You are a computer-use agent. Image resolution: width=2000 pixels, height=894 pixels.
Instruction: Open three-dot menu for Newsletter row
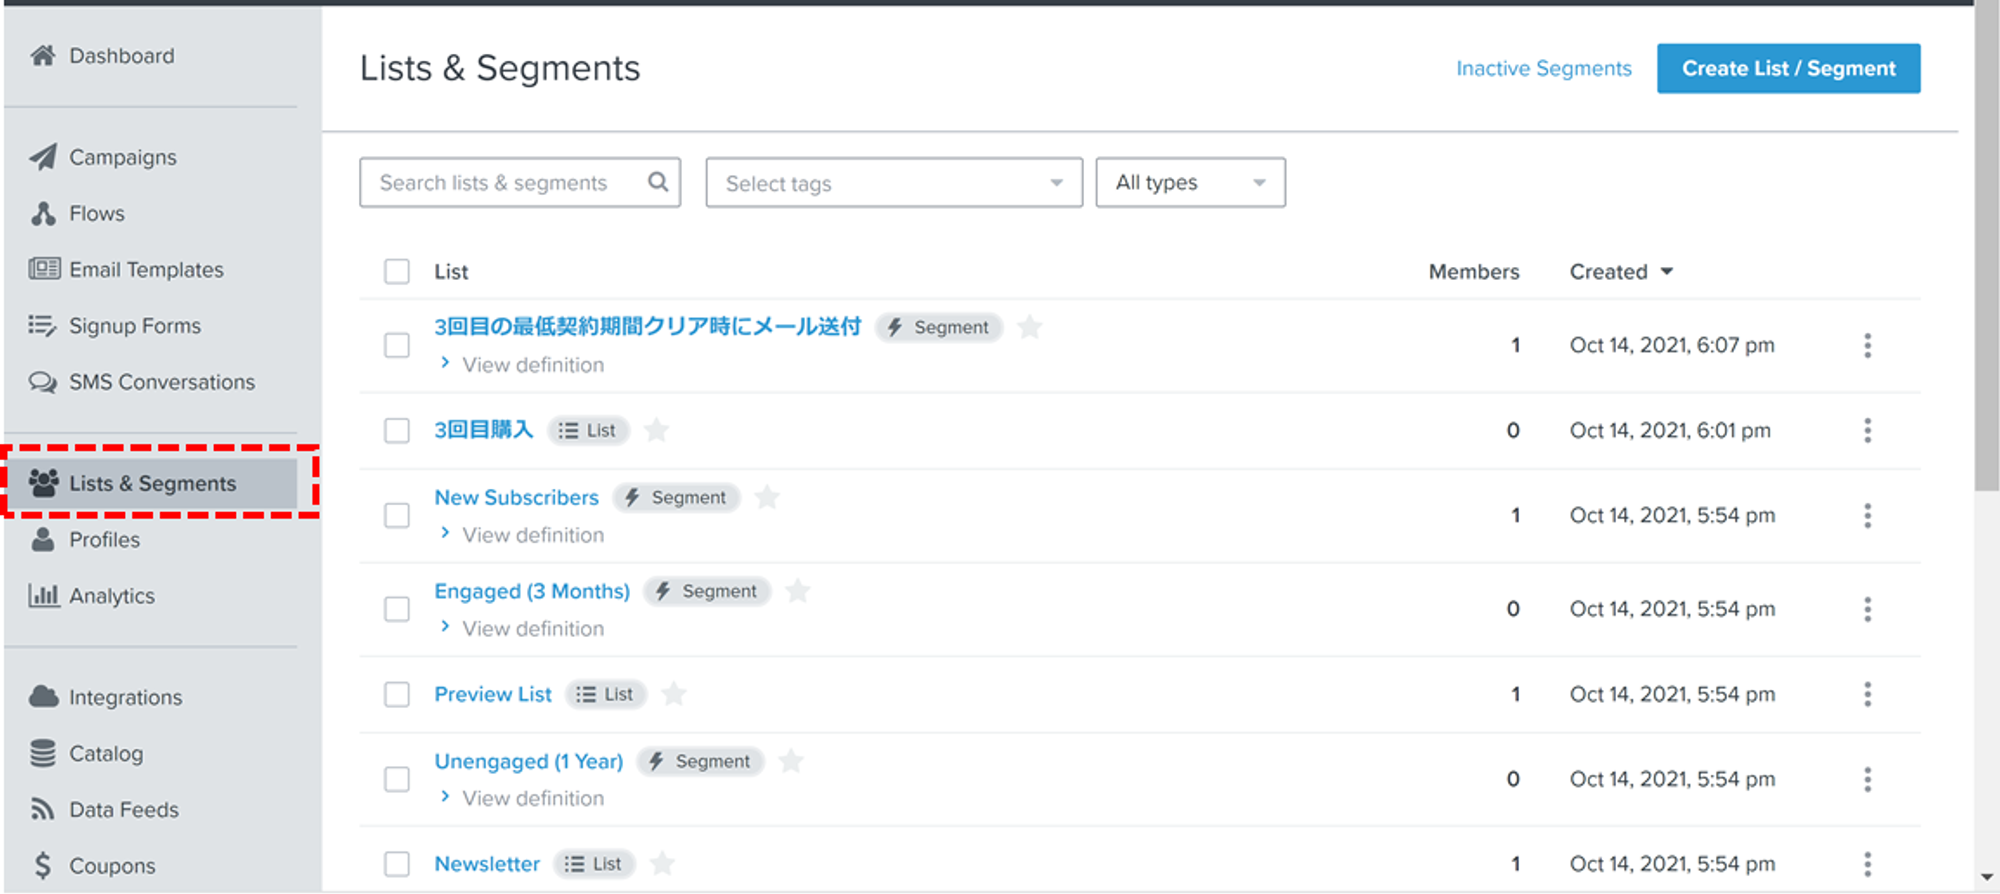pyautogui.click(x=1866, y=864)
